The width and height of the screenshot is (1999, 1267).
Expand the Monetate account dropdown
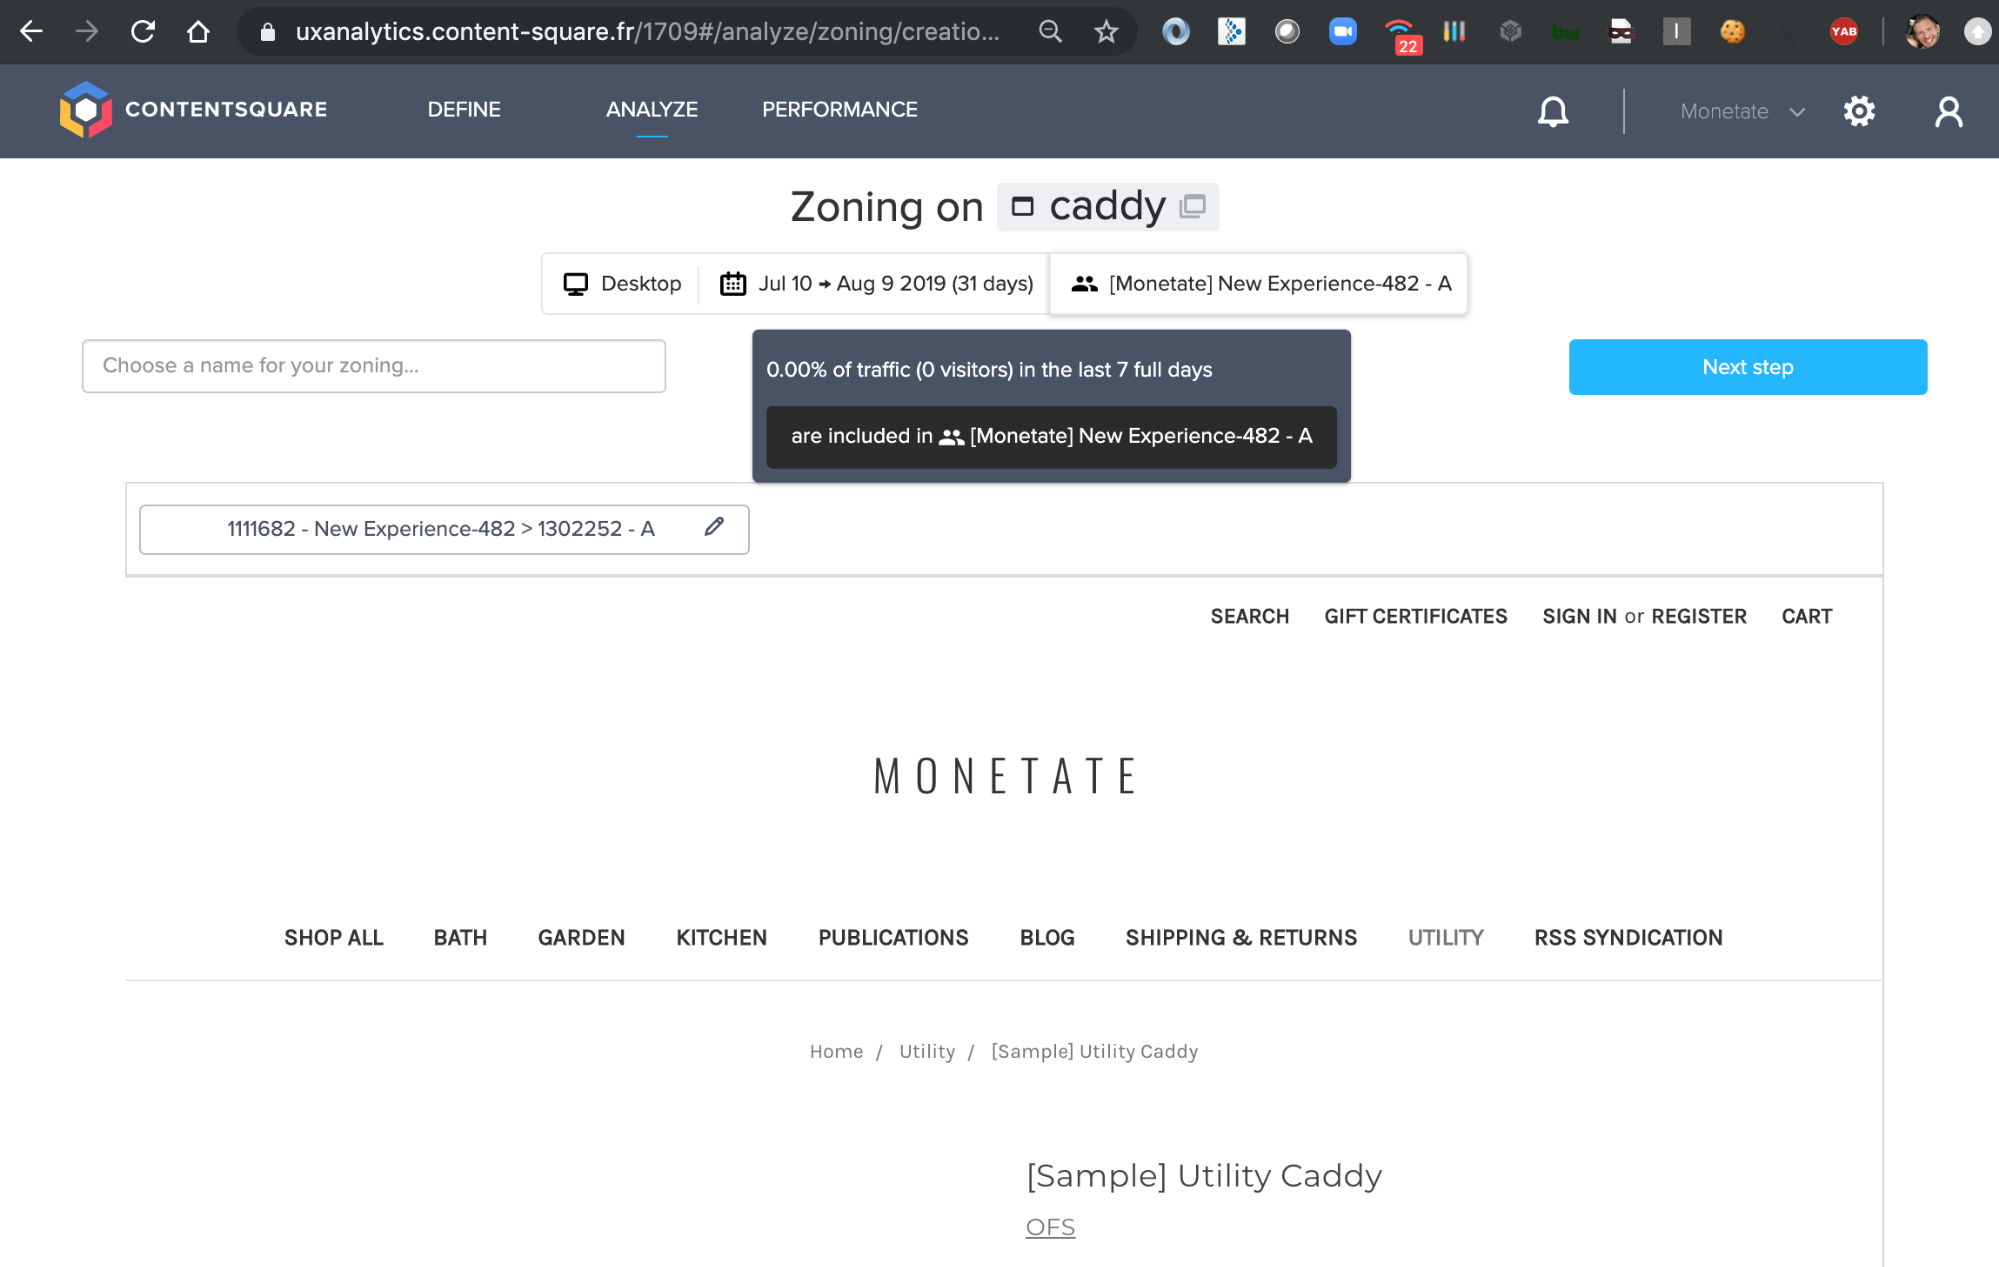(1741, 111)
